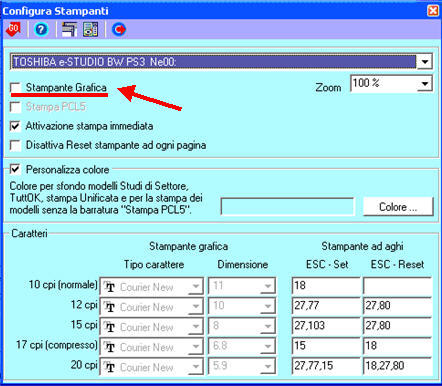
Task: Open the 17 cpi (compresso) font dropdown
Action: coord(195,347)
